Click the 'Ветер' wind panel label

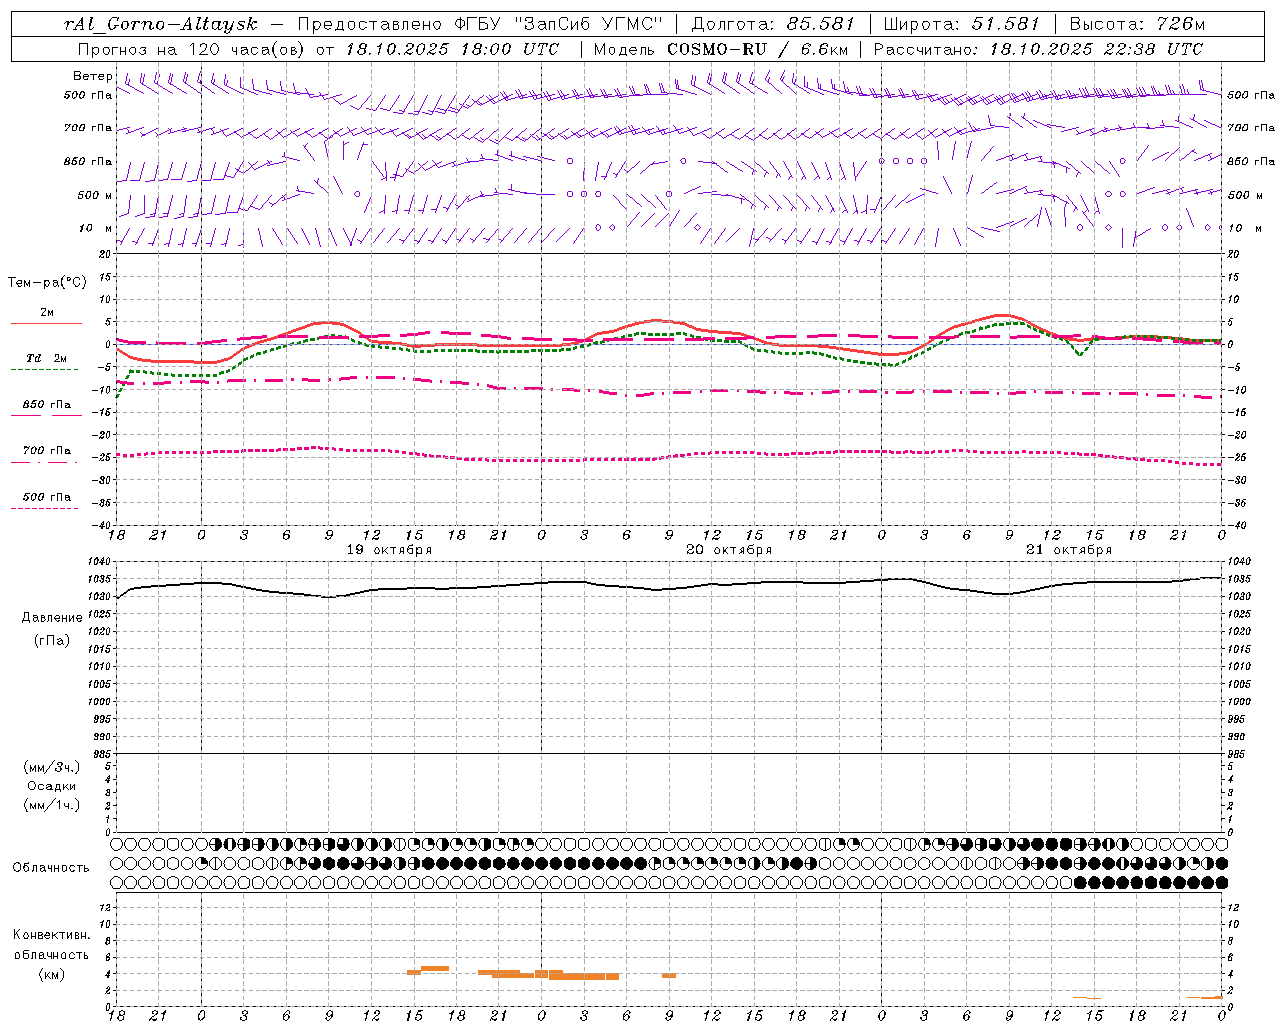(92, 76)
